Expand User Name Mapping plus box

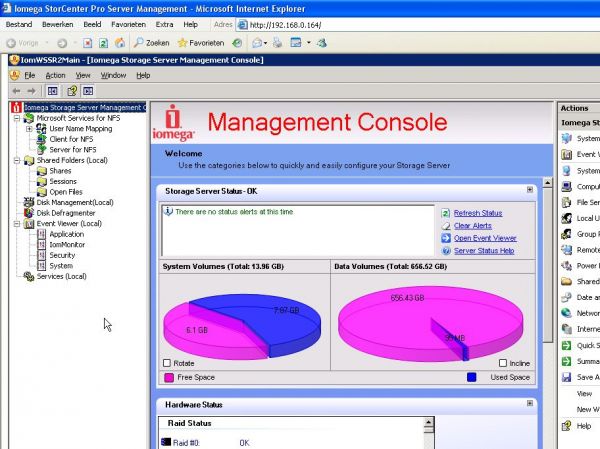coord(29,129)
